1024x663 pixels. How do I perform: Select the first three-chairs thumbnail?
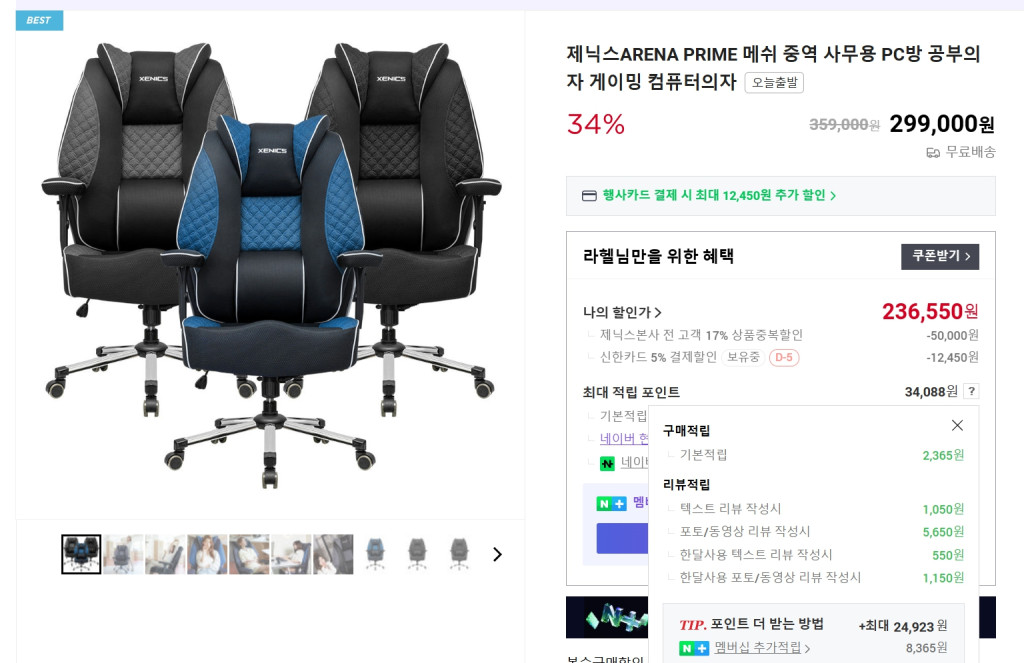(x=81, y=555)
